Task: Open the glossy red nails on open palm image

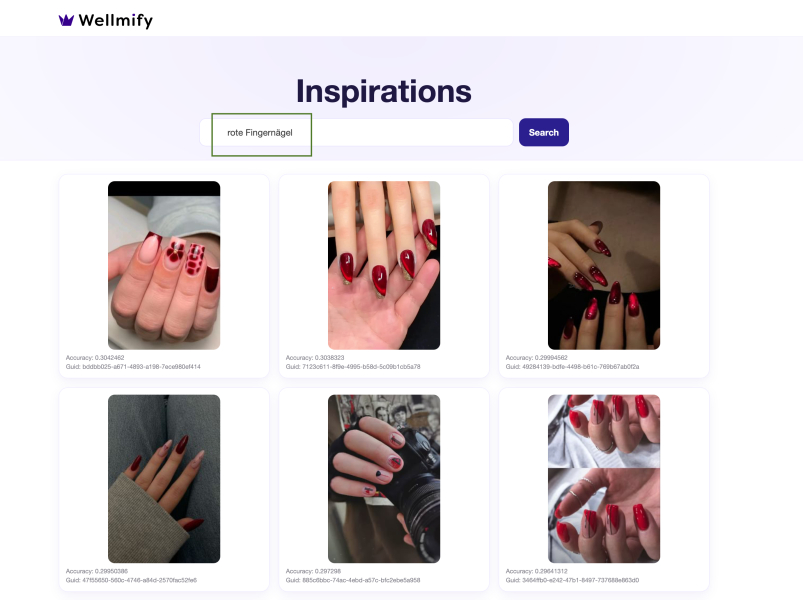Action: 384,265
